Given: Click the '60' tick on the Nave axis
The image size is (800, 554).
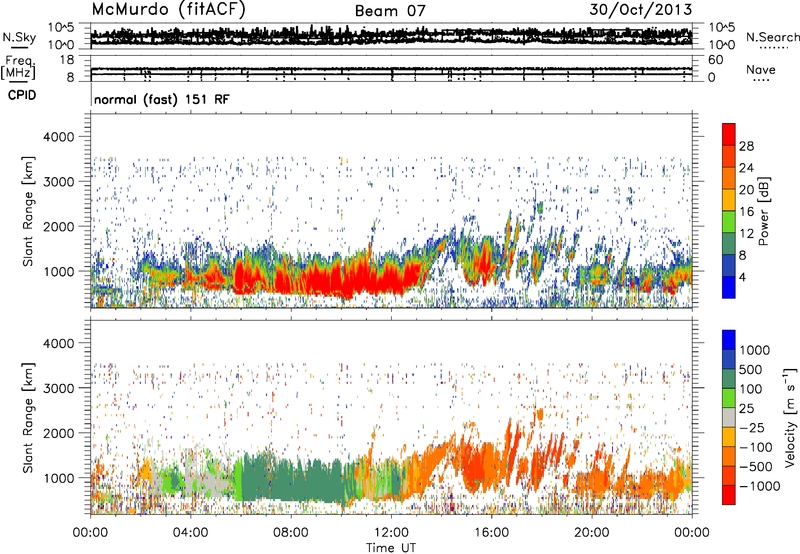Looking at the screenshot, I should point(715,60).
